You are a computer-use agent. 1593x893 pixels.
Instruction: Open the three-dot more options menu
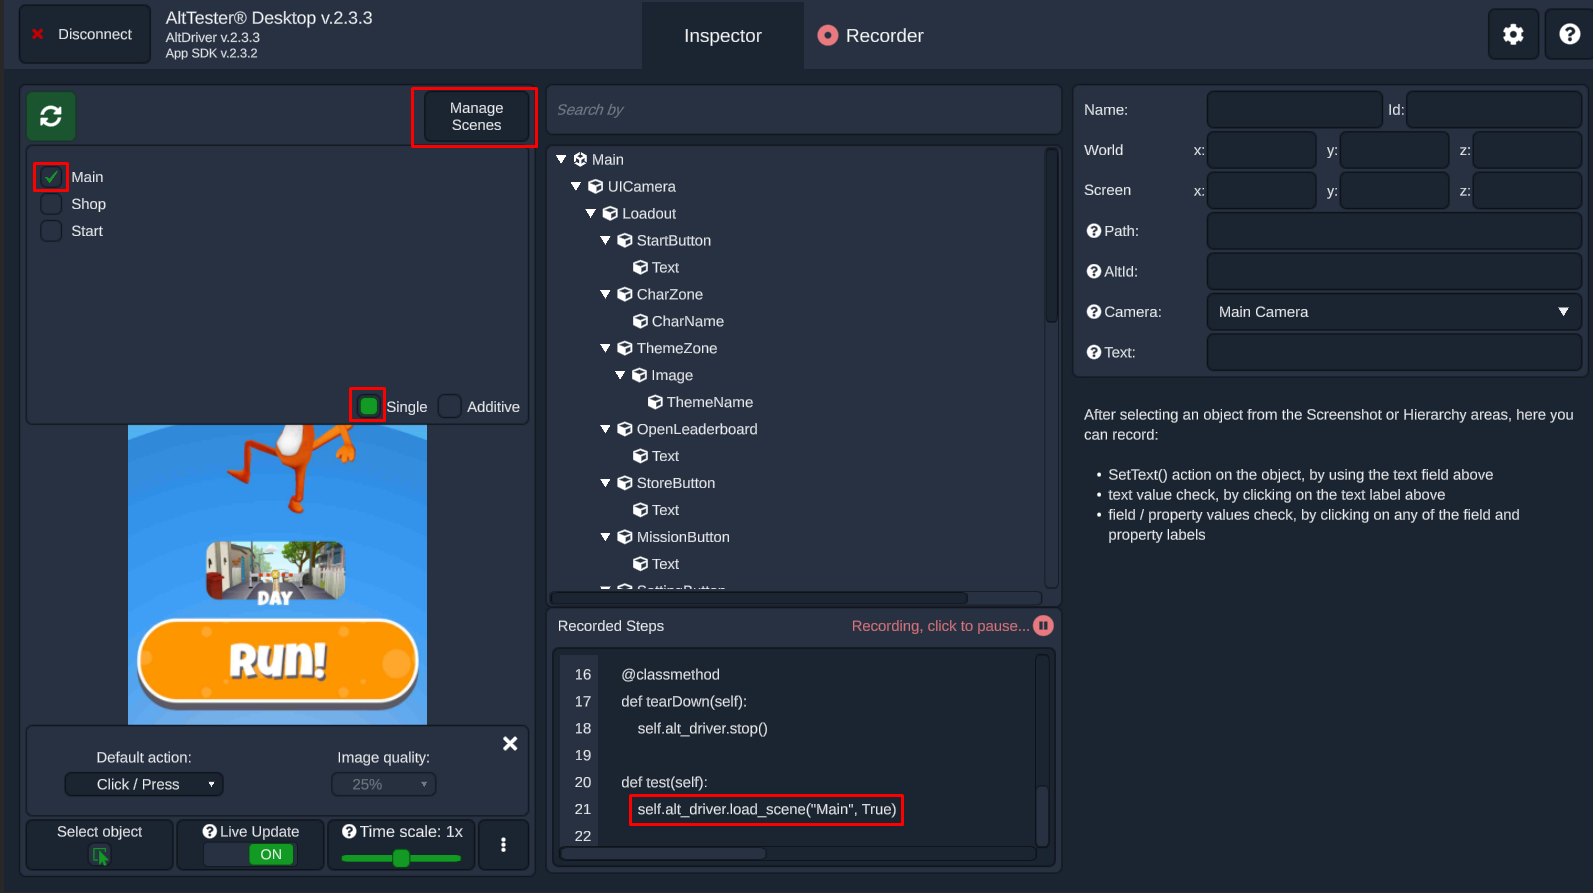503,845
